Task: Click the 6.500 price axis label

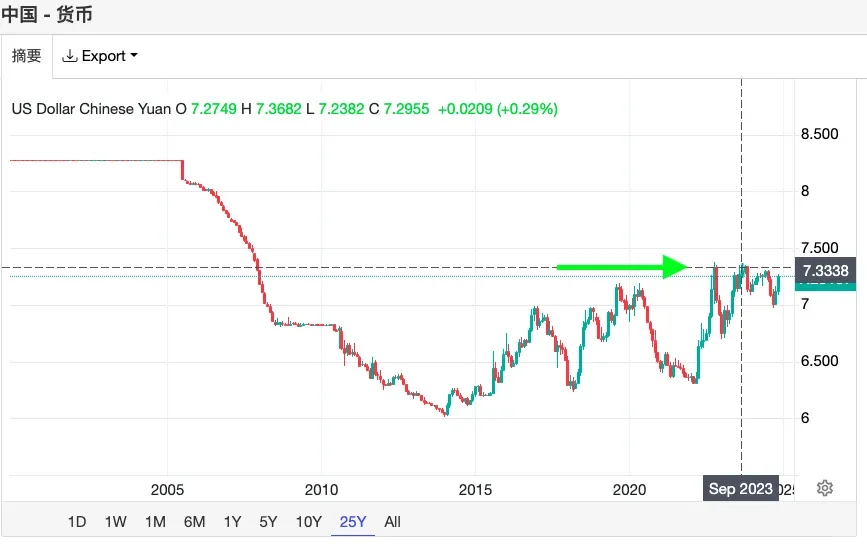Action: pos(819,361)
